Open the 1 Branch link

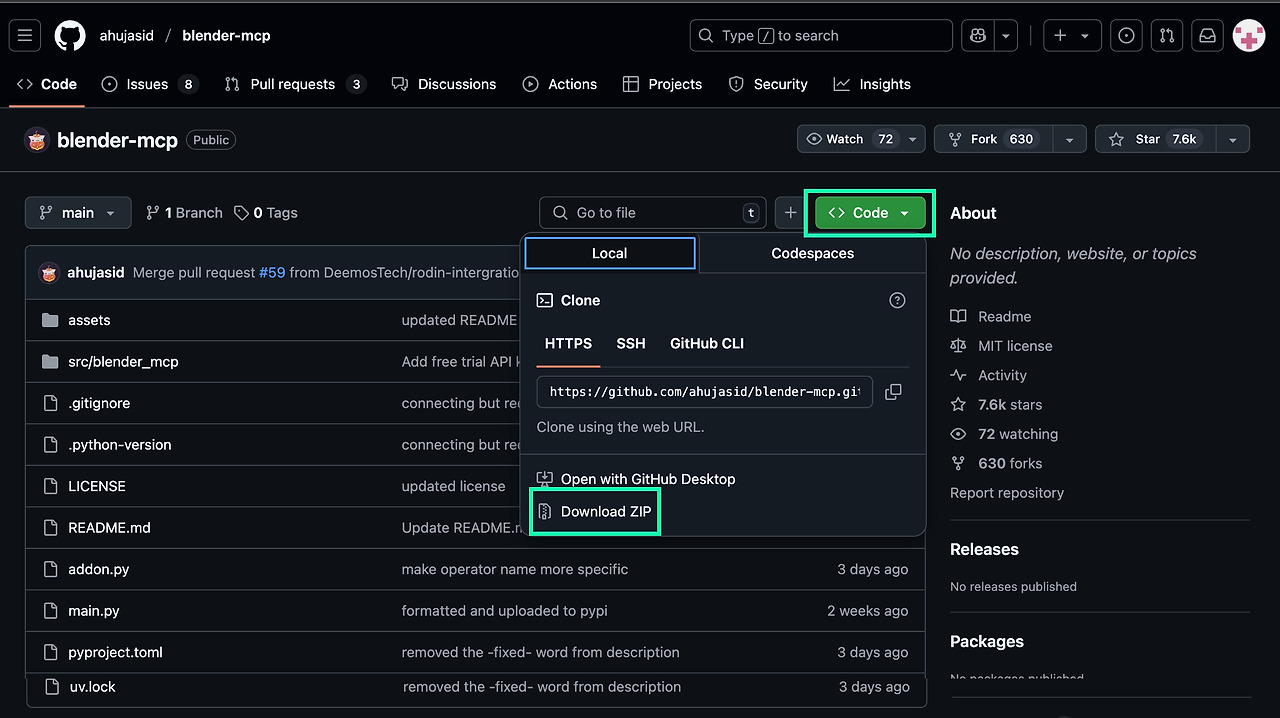tap(184, 213)
